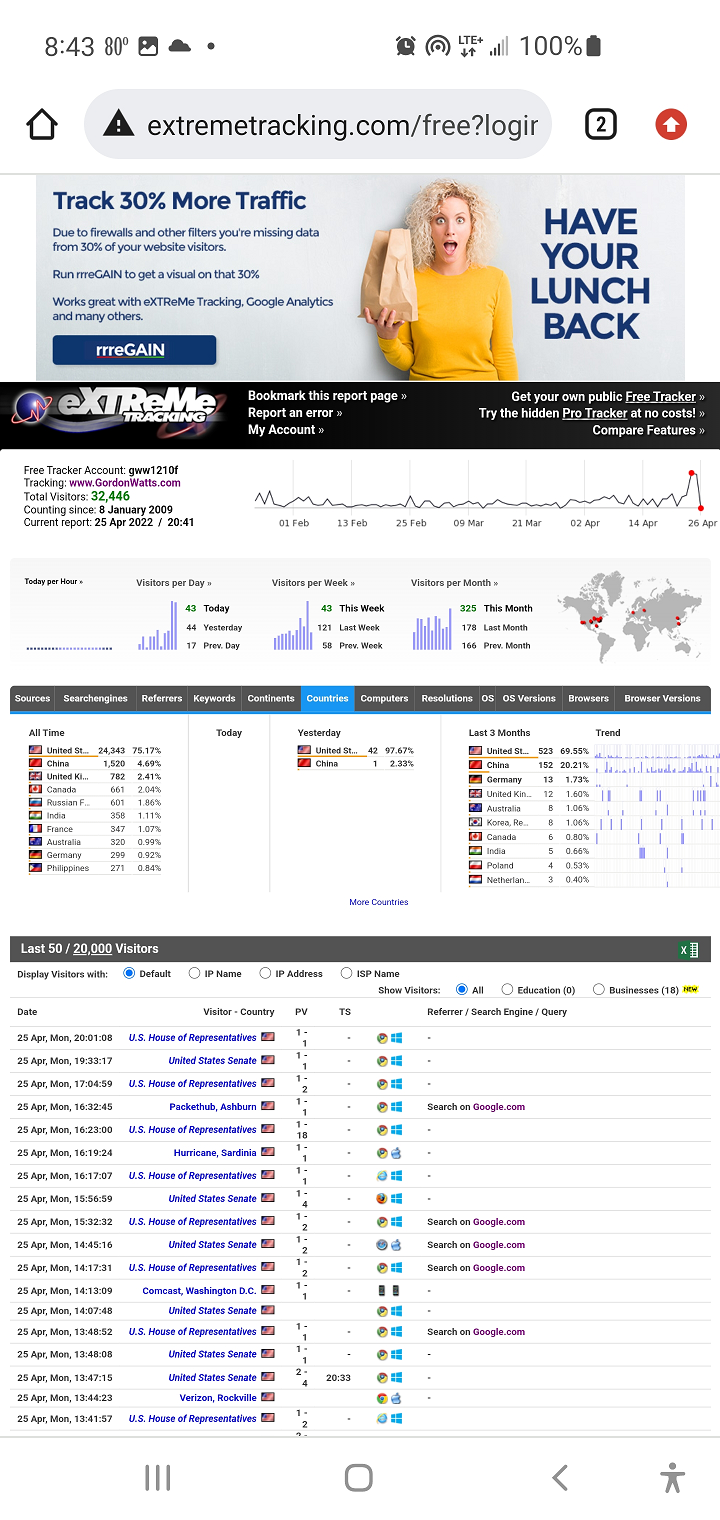
Task: Expand Visitors per Day report
Action: coord(174,583)
